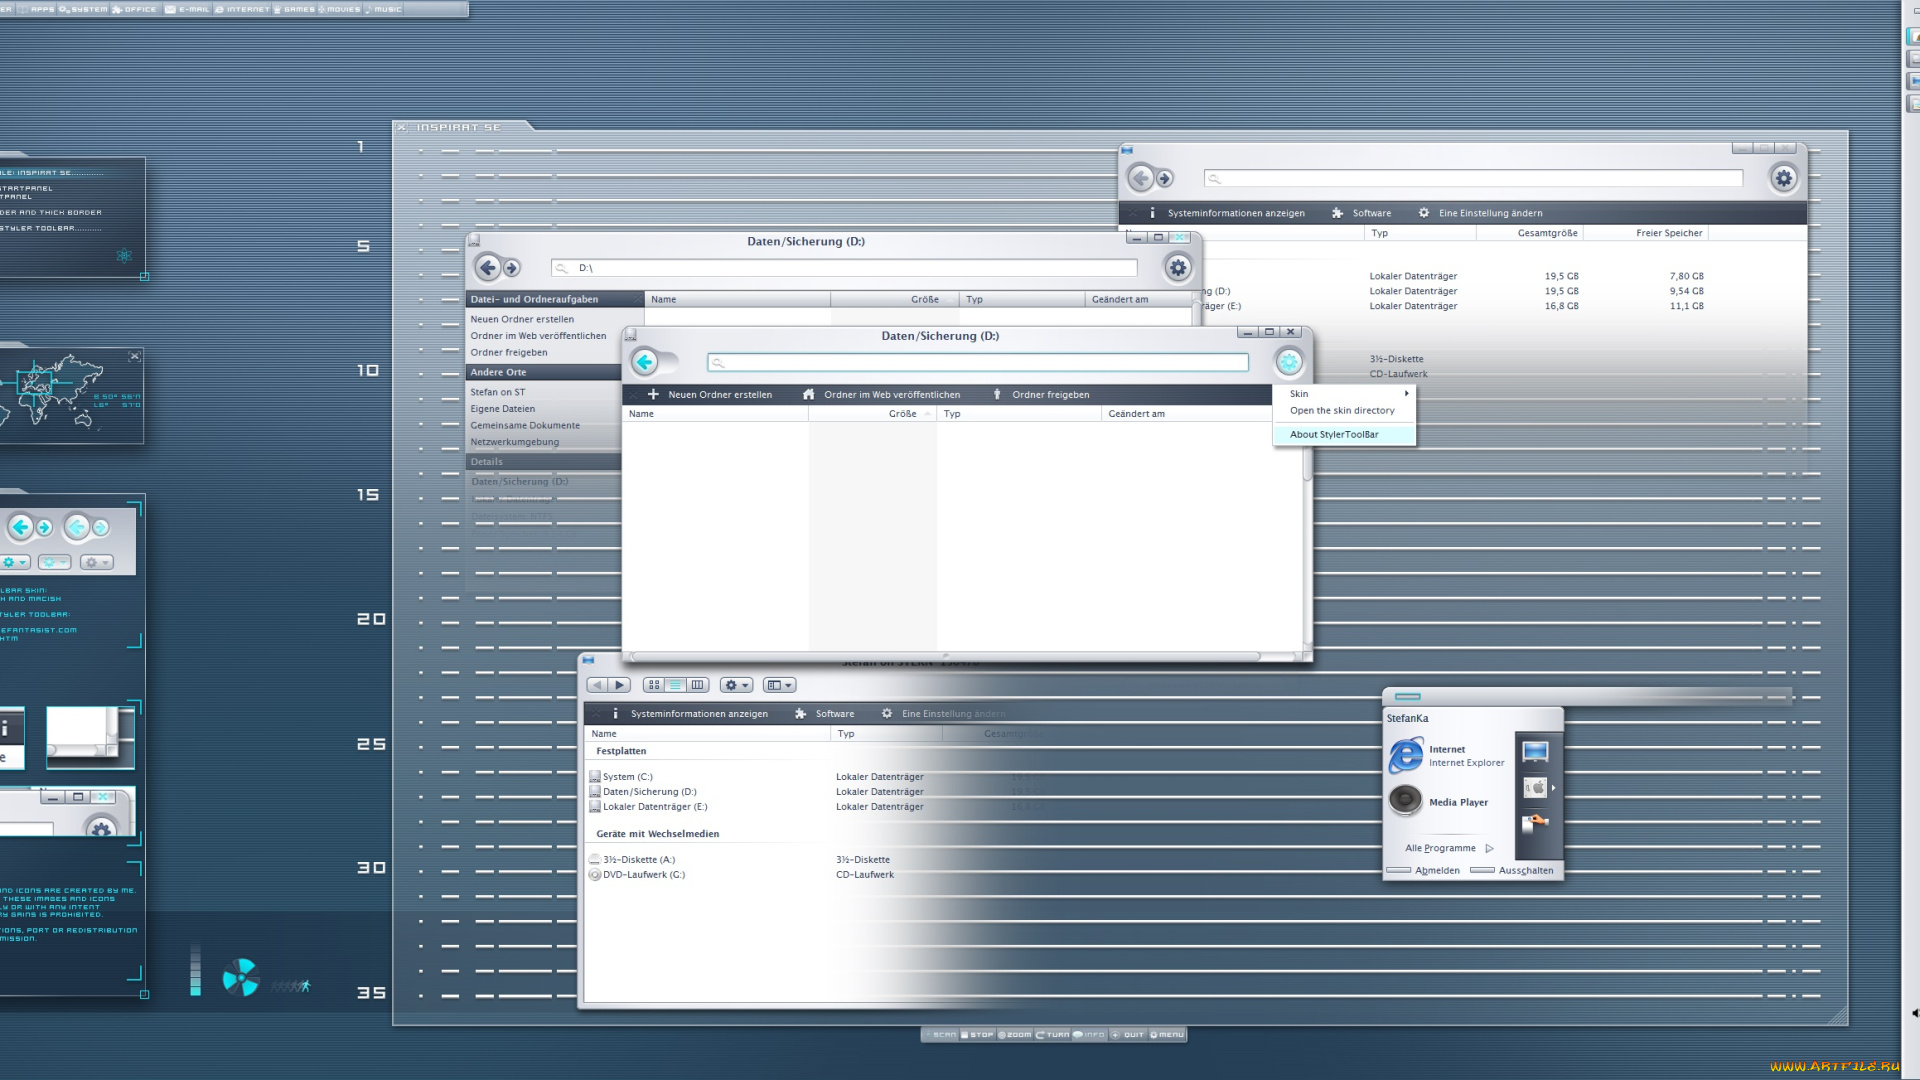Click the back arrow in front Daten/Sicherung window
The height and width of the screenshot is (1080, 1920).
[645, 362]
